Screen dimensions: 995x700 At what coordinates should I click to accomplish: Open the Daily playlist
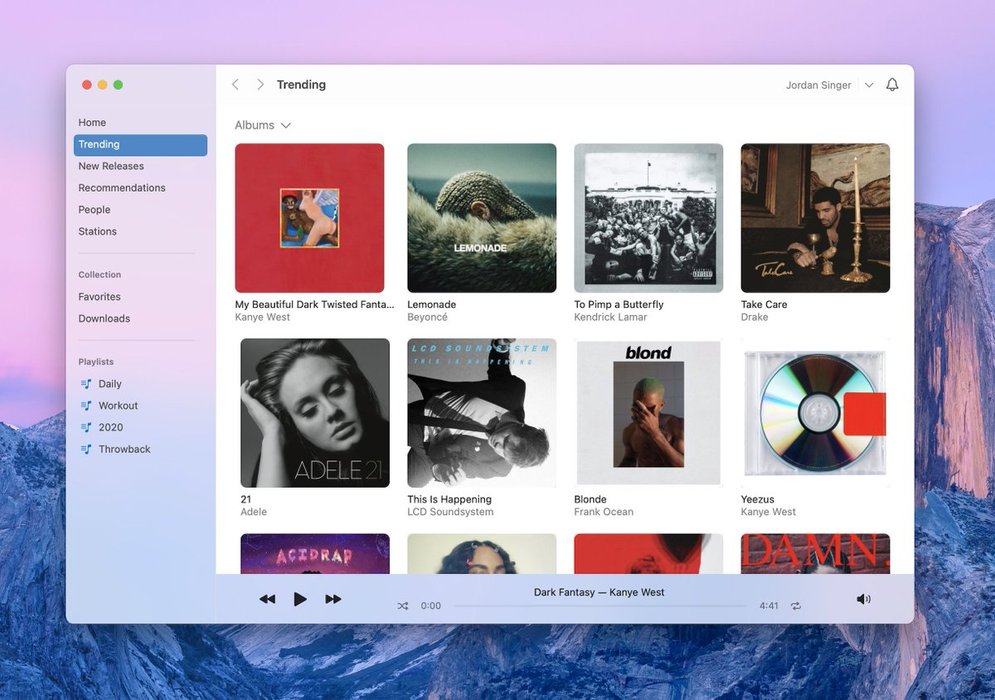coord(110,383)
